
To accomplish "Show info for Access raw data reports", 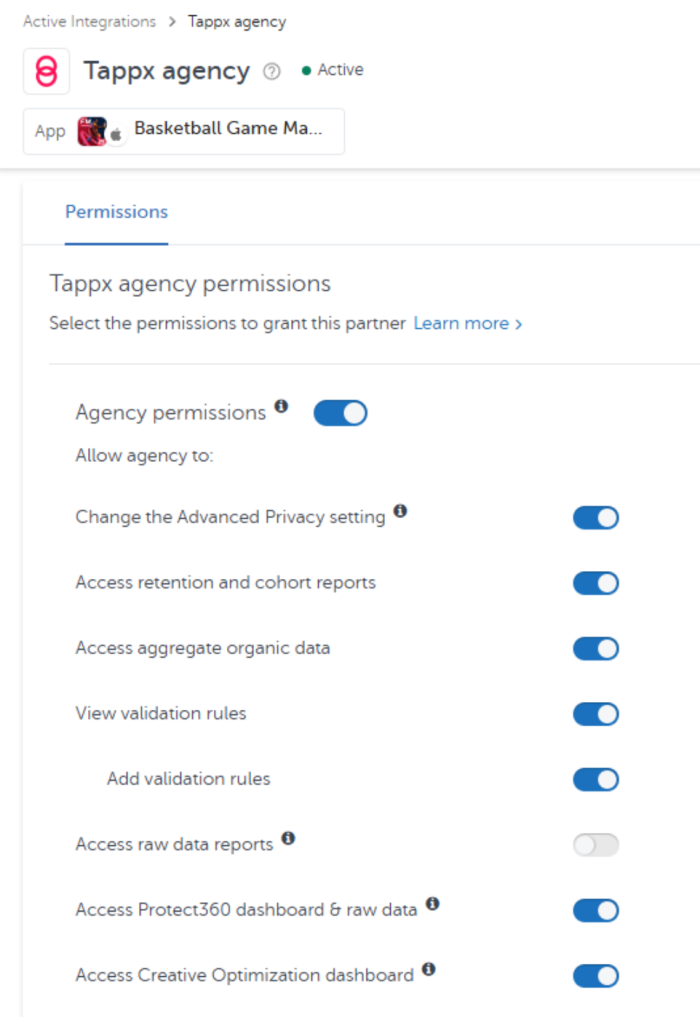I will coord(288,838).
